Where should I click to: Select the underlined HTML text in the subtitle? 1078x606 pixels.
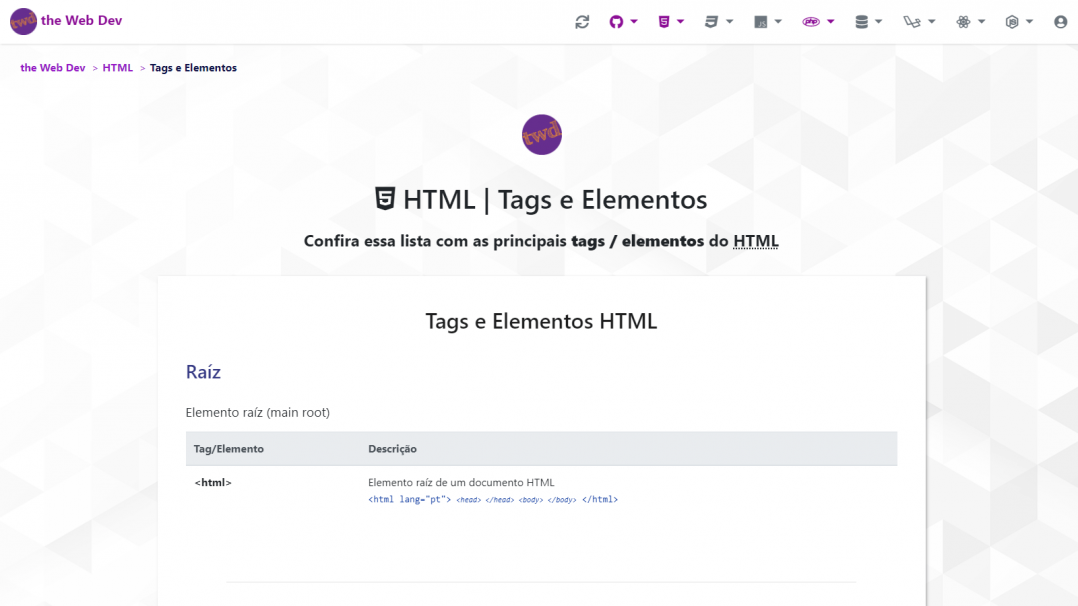pyautogui.click(x=755, y=240)
